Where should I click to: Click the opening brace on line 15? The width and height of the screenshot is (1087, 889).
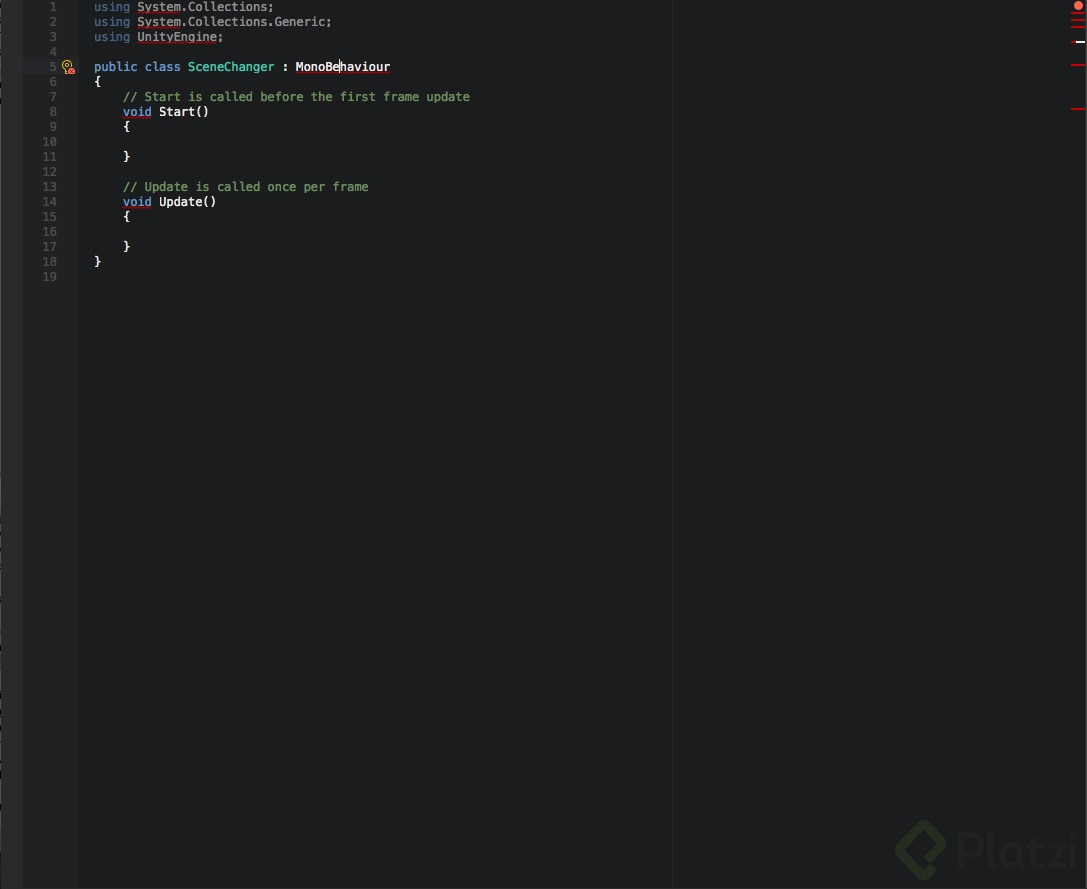[126, 217]
